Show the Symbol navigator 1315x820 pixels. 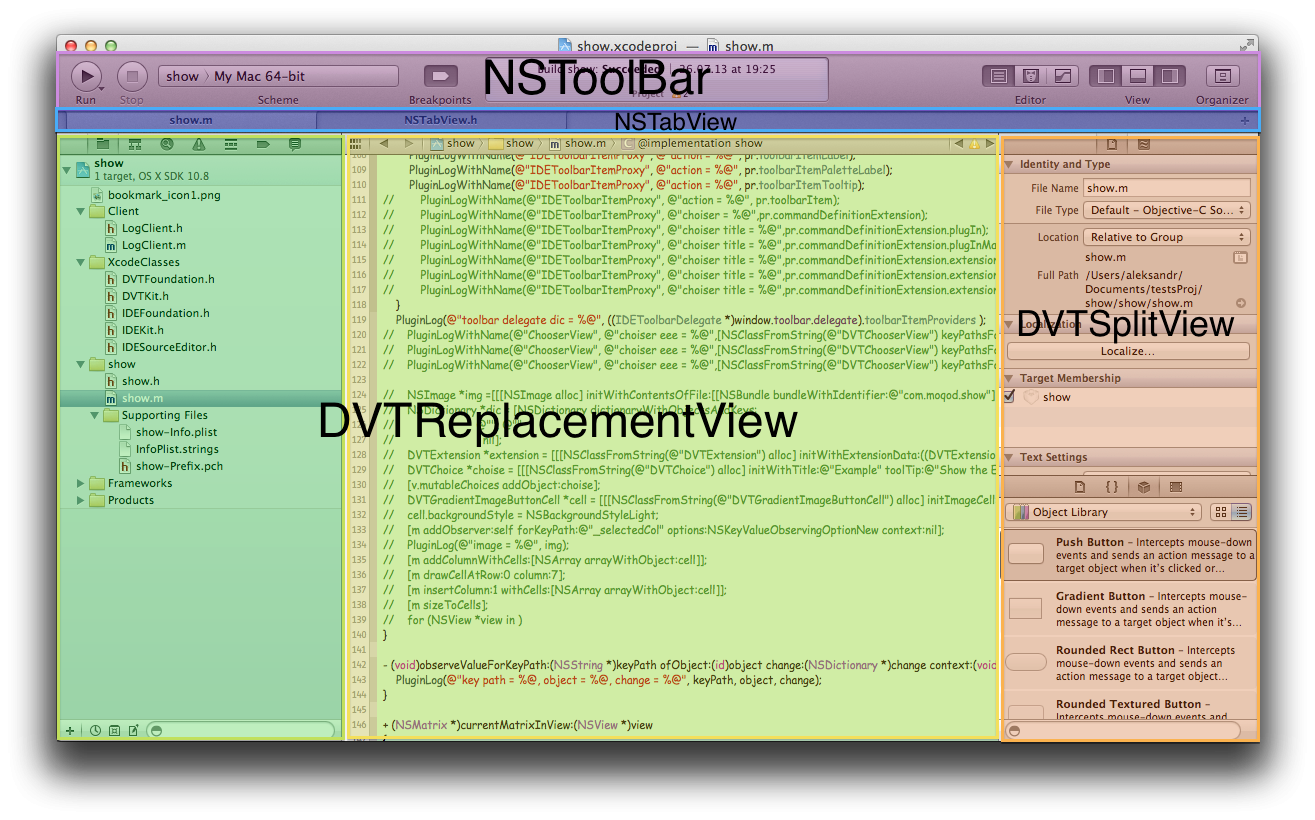135,145
